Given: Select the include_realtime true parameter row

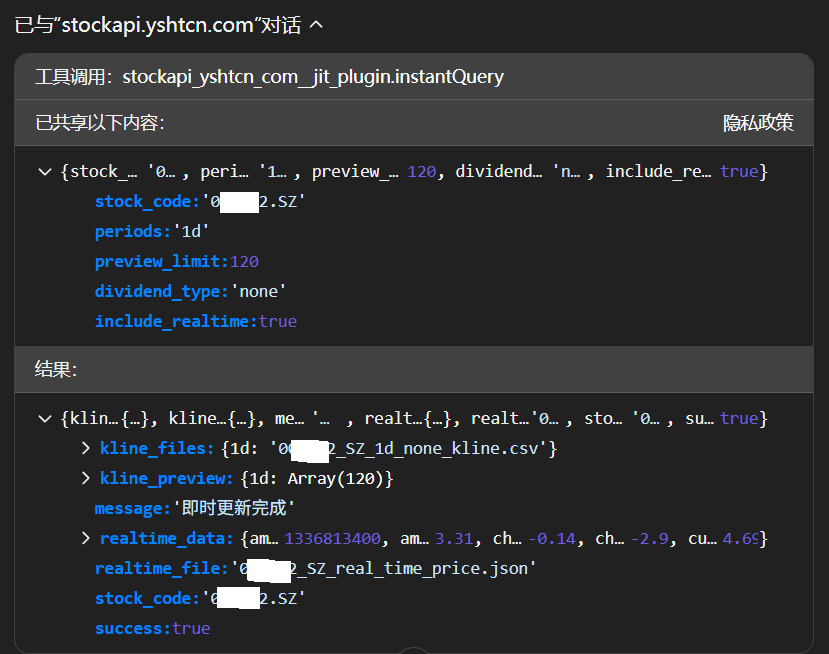Looking at the screenshot, I should pos(196,321).
